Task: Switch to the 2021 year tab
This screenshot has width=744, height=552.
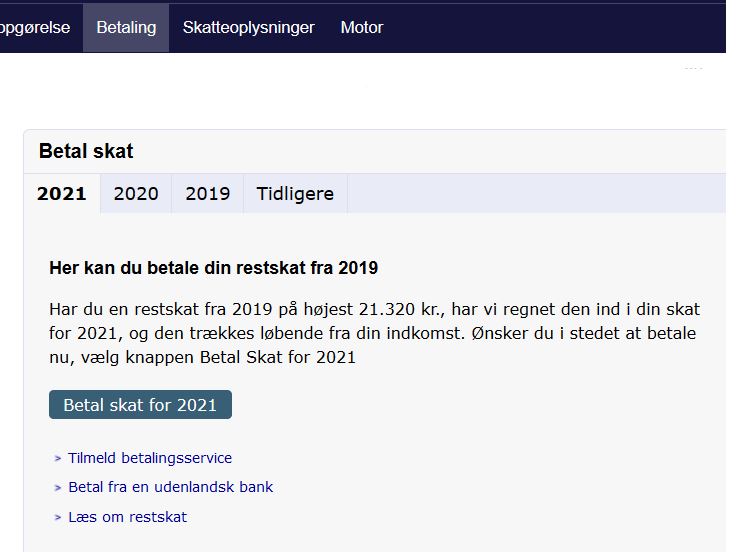Action: pyautogui.click(x=62, y=194)
